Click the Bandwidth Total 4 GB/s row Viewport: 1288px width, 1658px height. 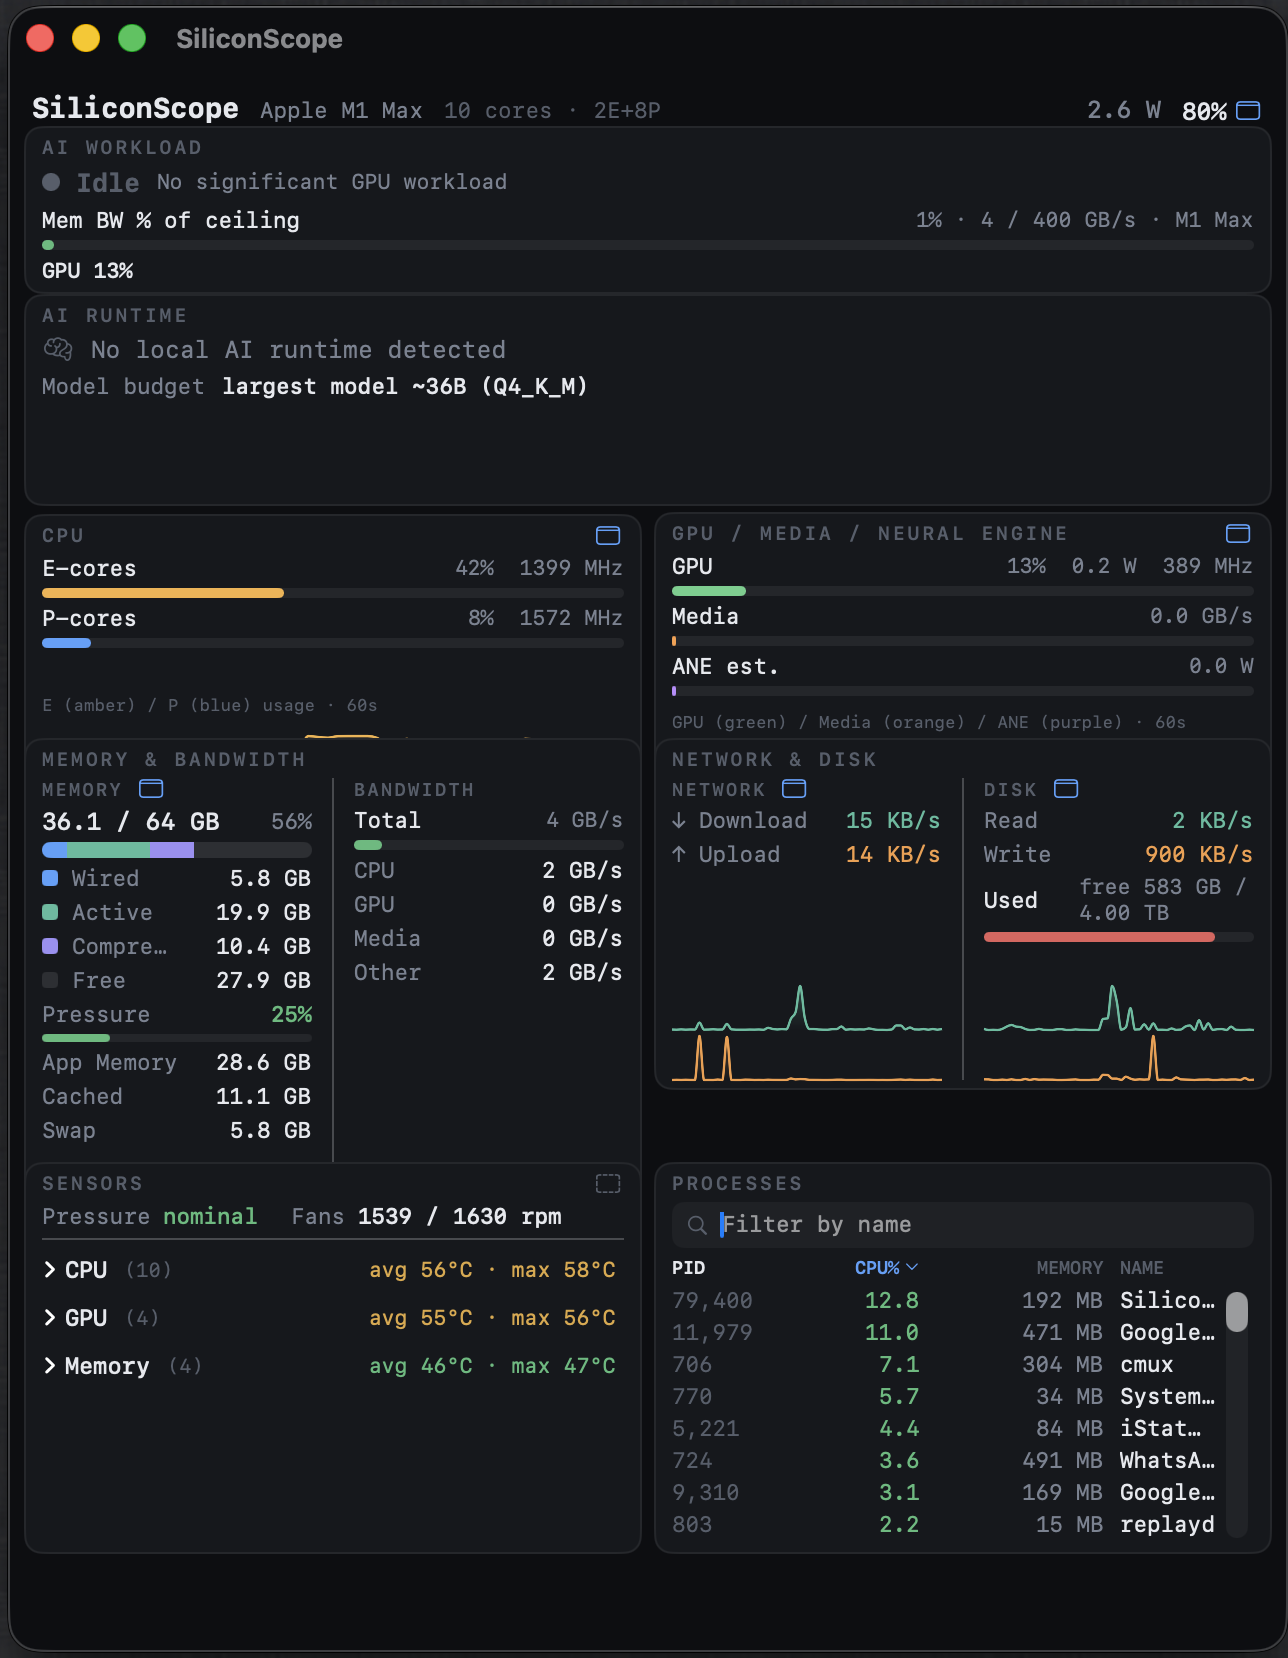point(488,820)
